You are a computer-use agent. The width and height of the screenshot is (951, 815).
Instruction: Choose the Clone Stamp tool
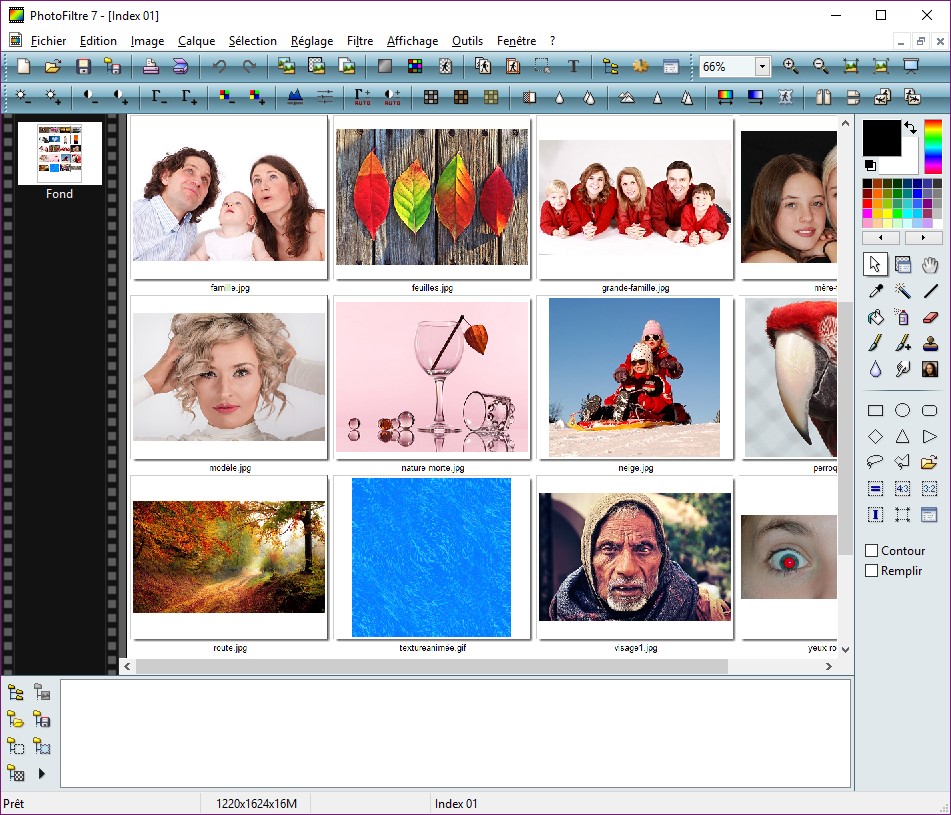tap(929, 343)
